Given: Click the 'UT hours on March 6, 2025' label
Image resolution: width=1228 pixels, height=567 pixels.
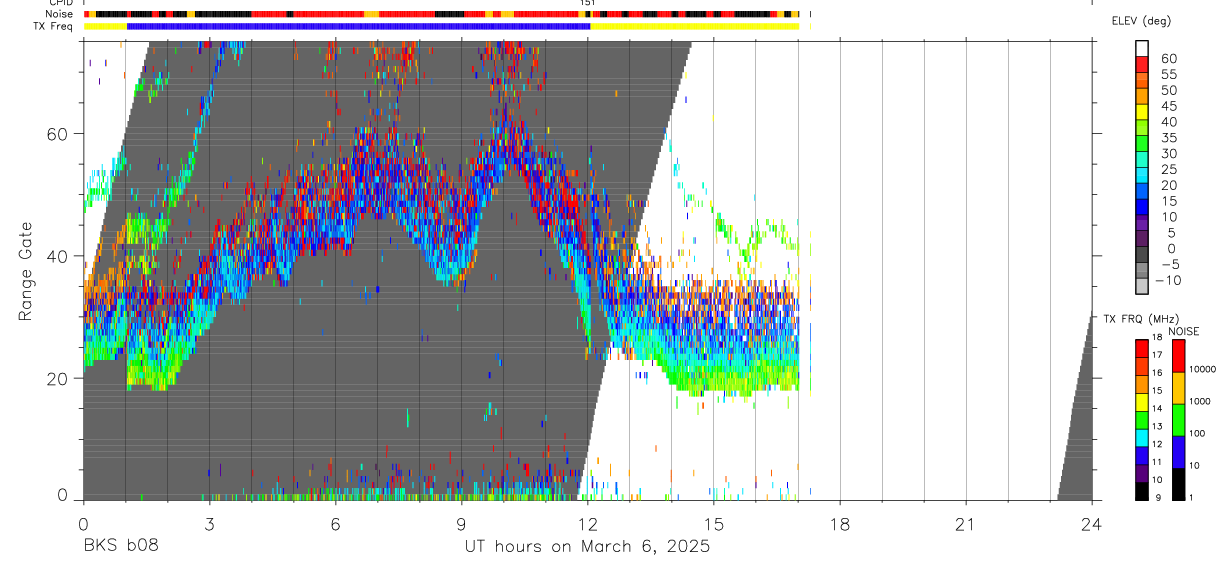Looking at the screenshot, I should (587, 547).
